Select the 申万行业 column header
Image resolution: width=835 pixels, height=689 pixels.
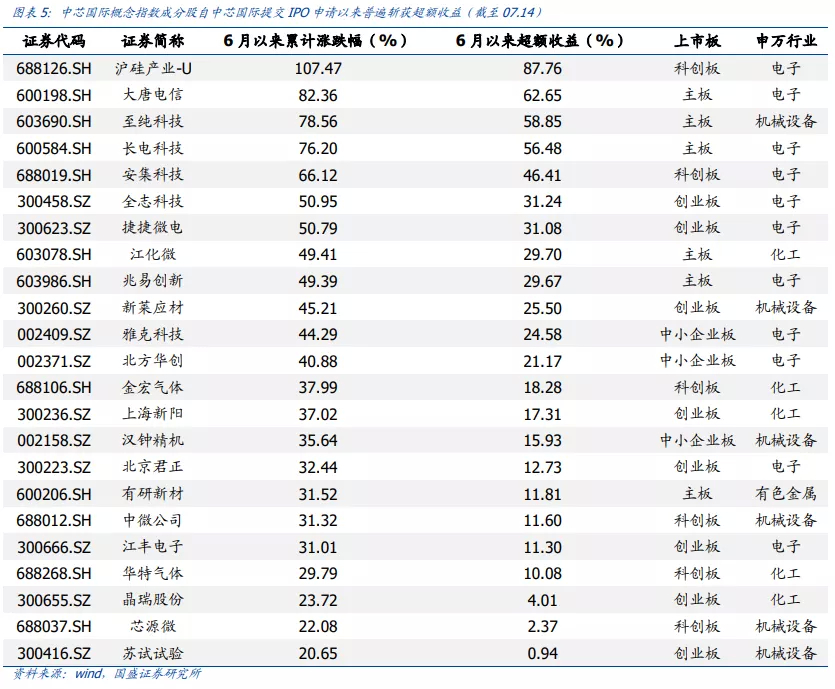point(786,41)
